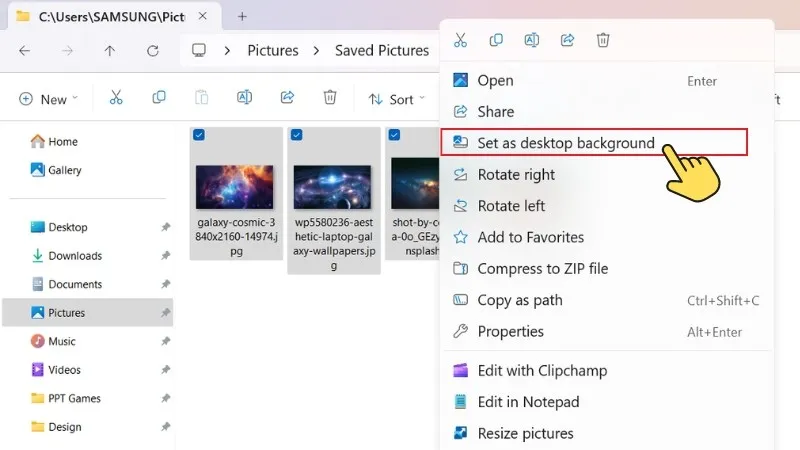Click the Rename icon in context menu
This screenshot has width=800, height=450.
click(532, 40)
